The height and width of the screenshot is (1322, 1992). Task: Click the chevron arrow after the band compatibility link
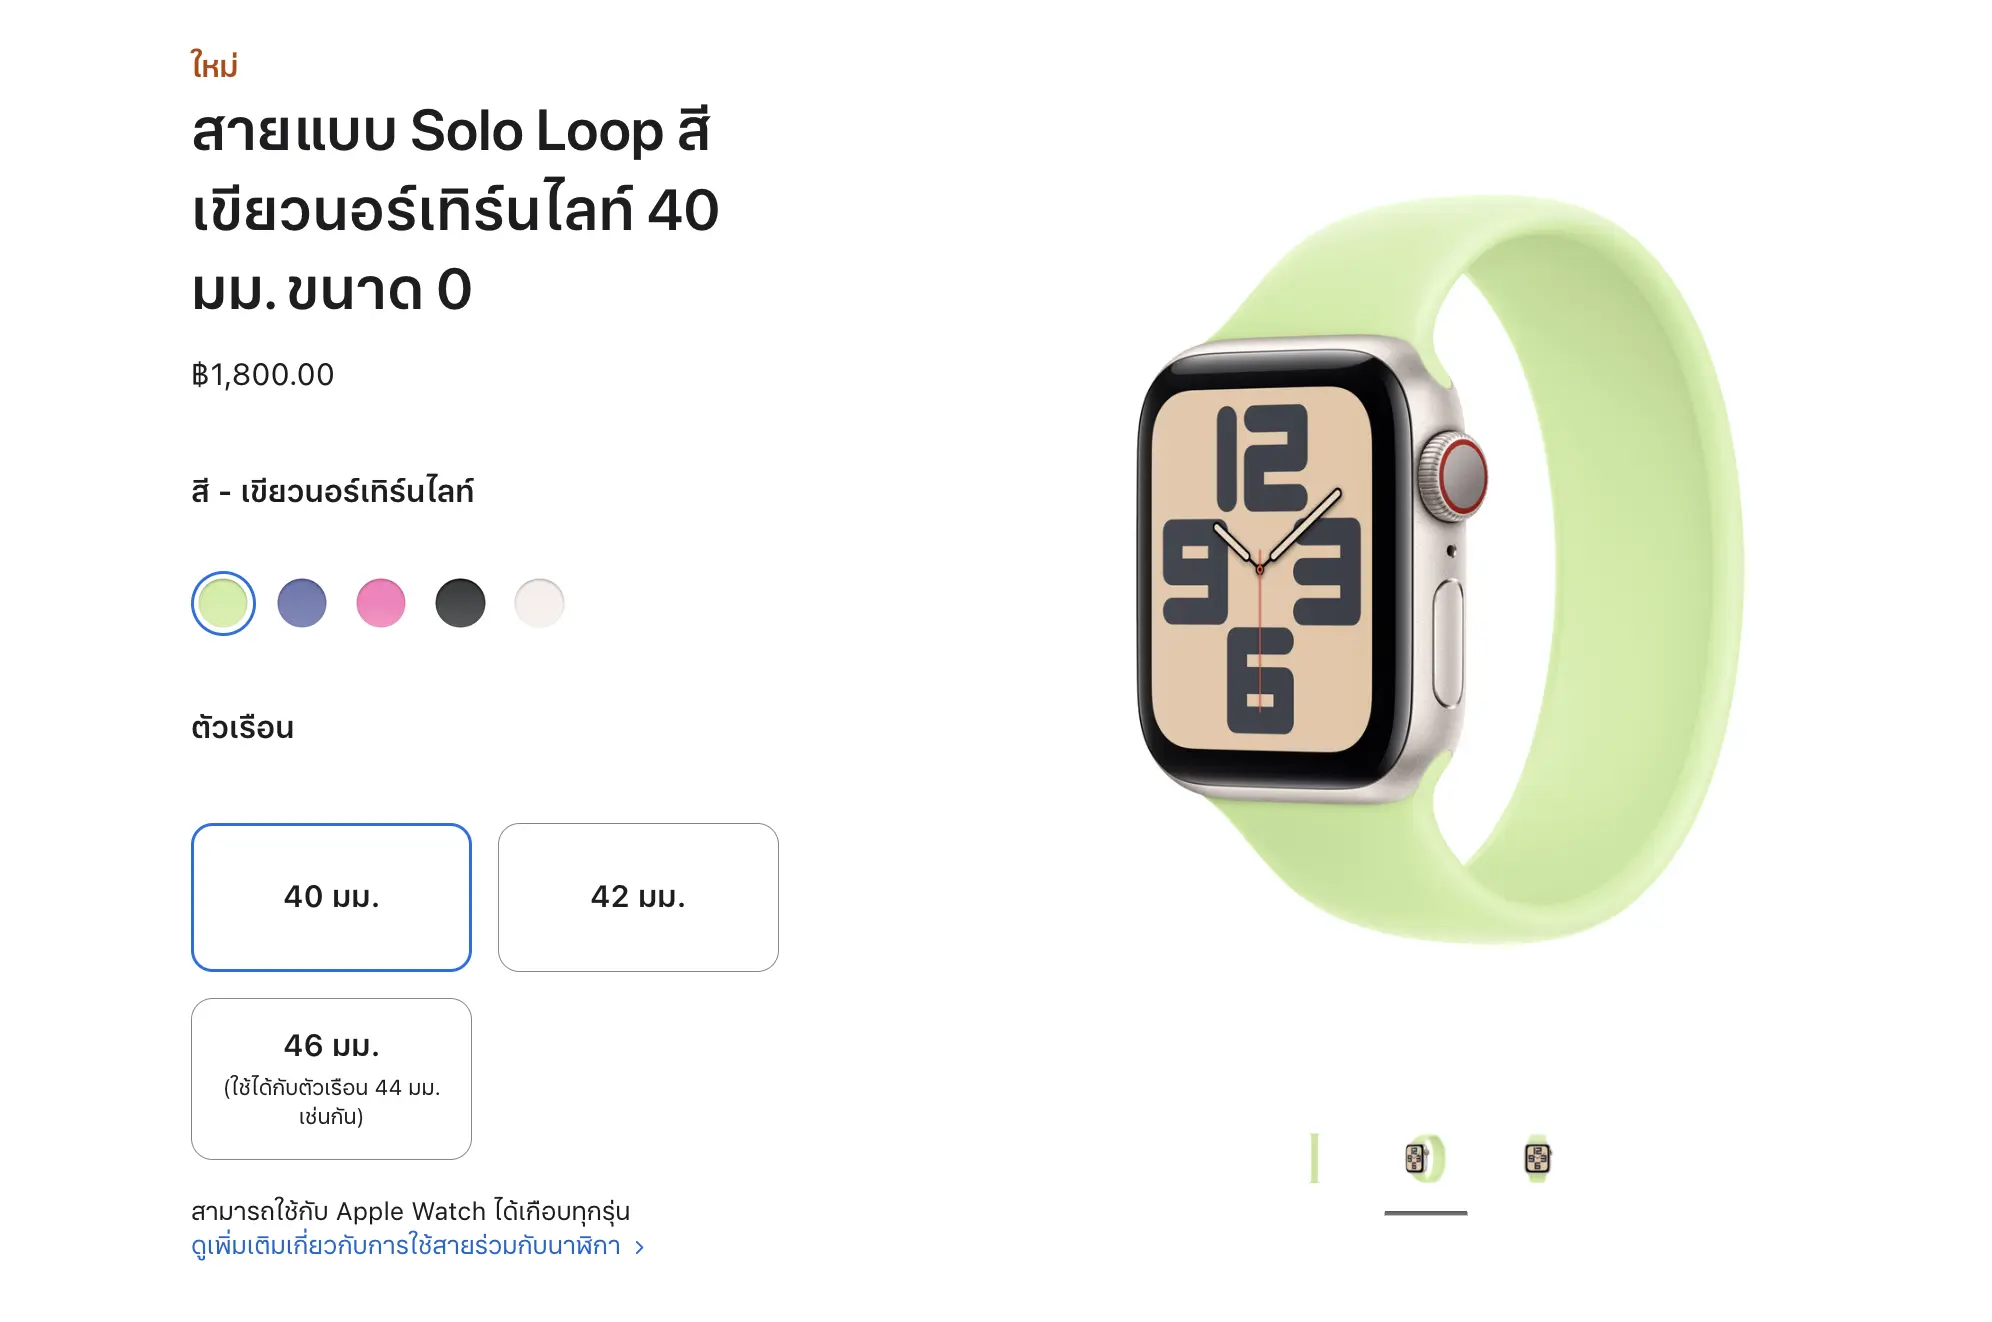click(640, 1247)
